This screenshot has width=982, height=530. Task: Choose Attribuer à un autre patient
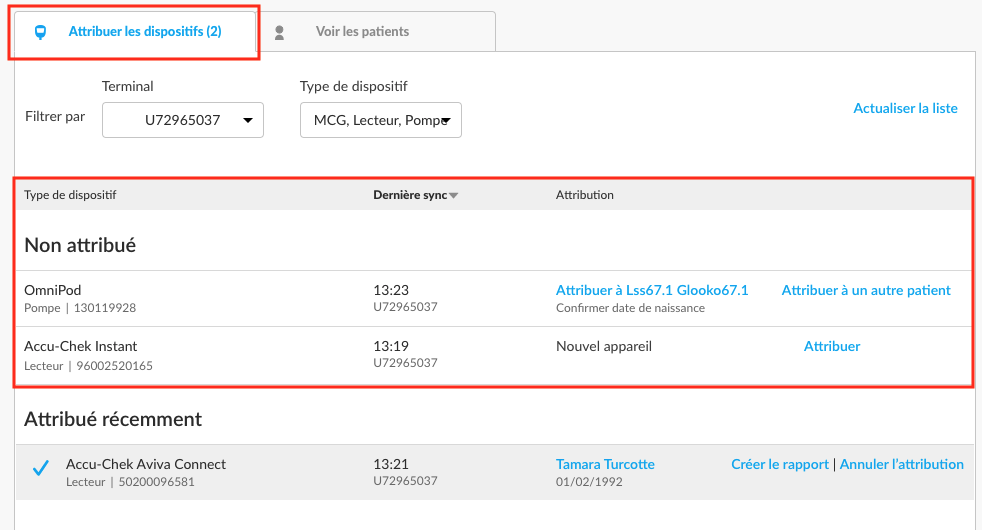pyautogui.click(x=866, y=290)
